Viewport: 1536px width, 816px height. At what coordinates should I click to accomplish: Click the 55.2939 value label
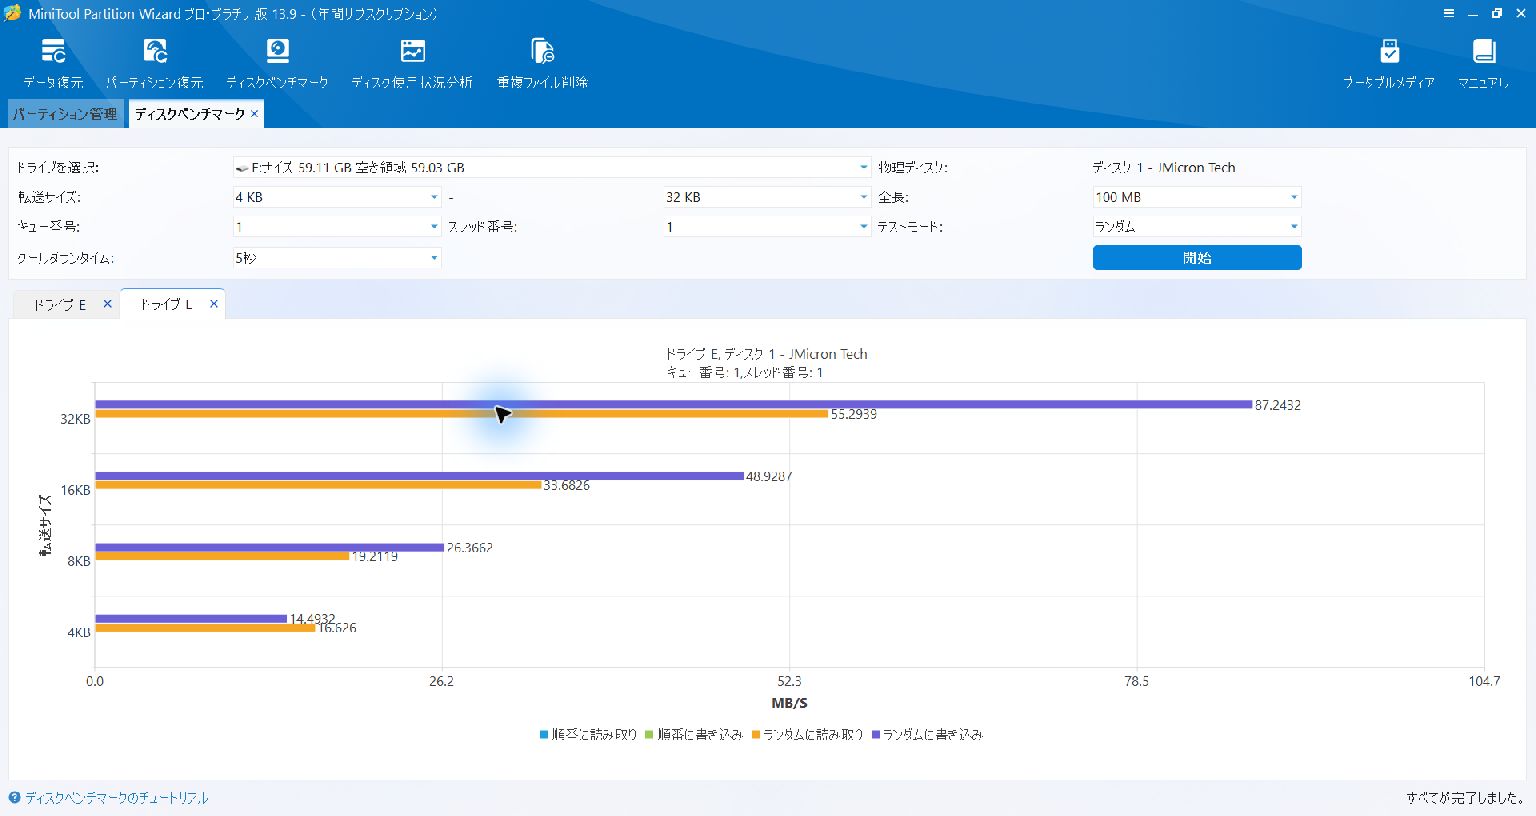[854, 414]
